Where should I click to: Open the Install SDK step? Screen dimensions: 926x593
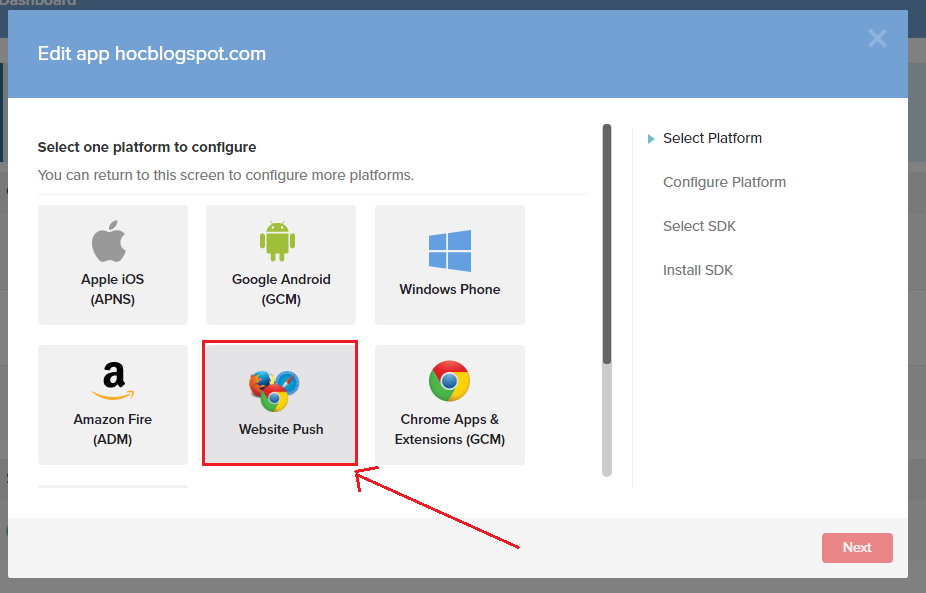(x=697, y=270)
